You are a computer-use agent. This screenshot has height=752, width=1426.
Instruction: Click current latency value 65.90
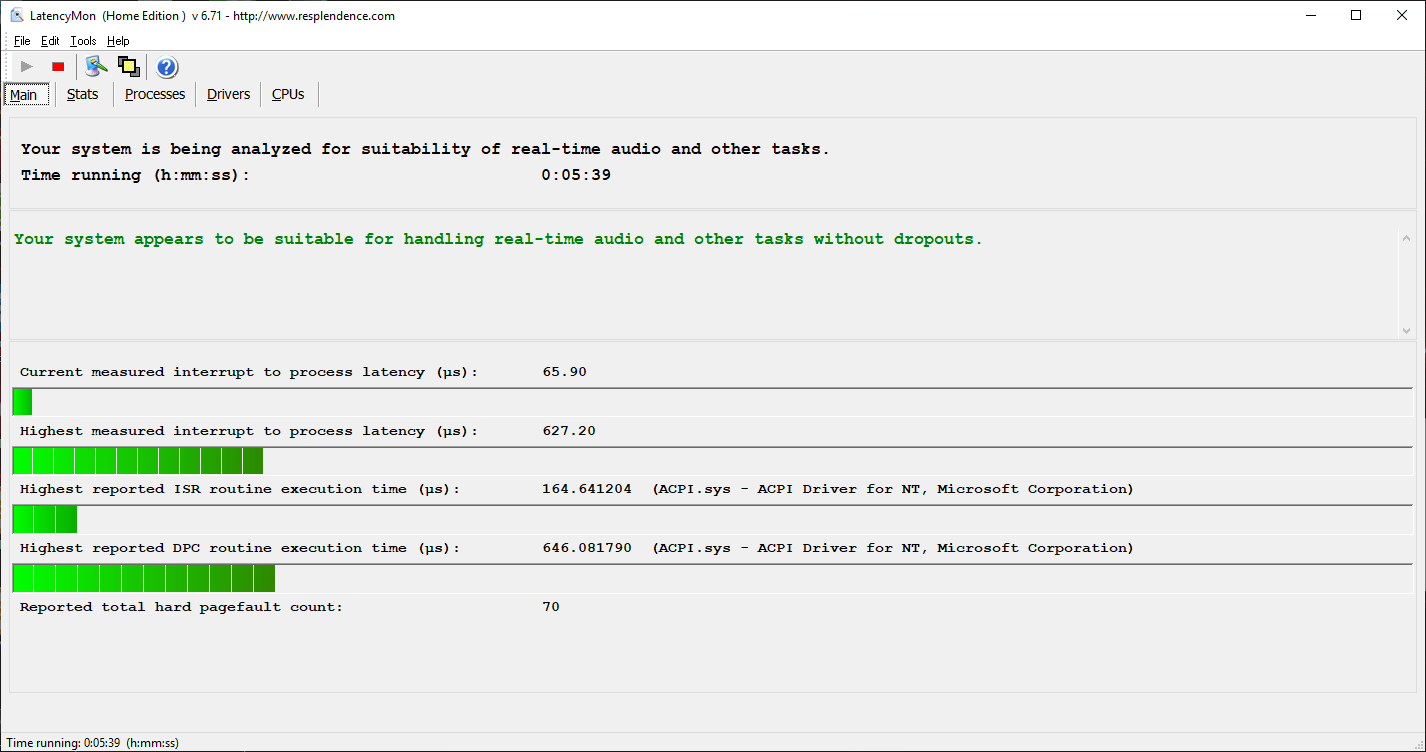[564, 372]
